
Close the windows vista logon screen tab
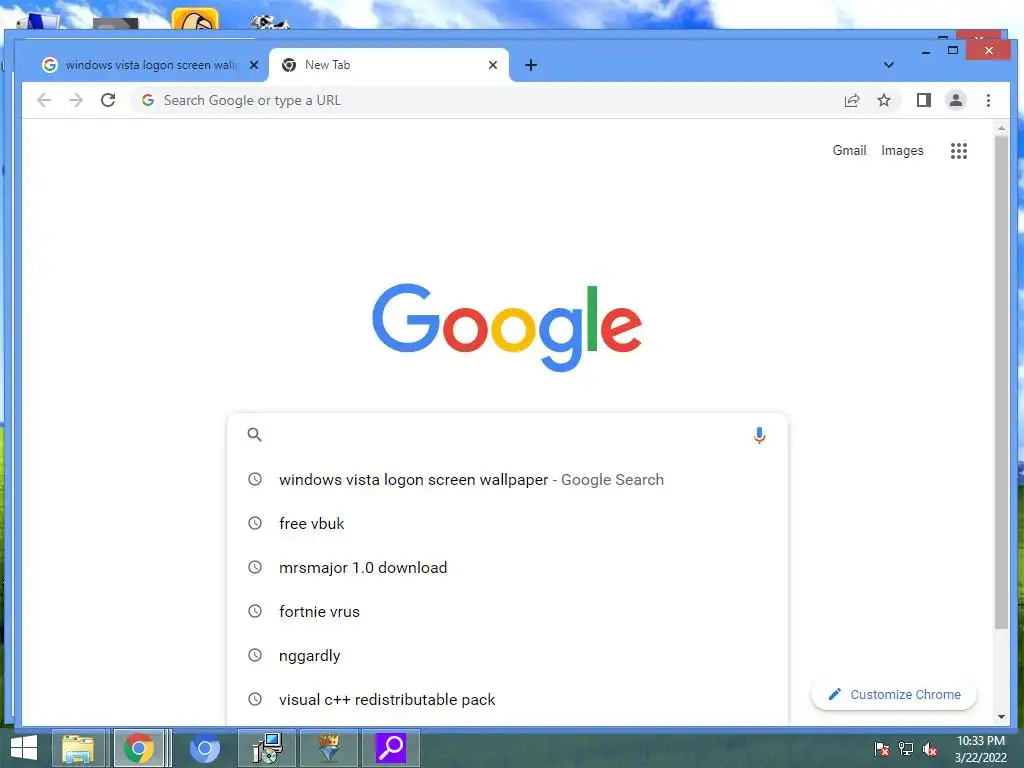[254, 65]
